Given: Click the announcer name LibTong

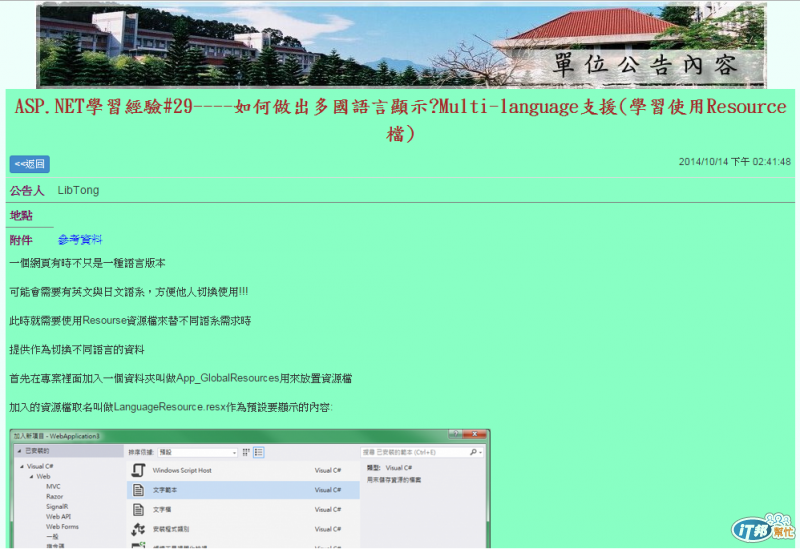Looking at the screenshot, I should 78,190.
